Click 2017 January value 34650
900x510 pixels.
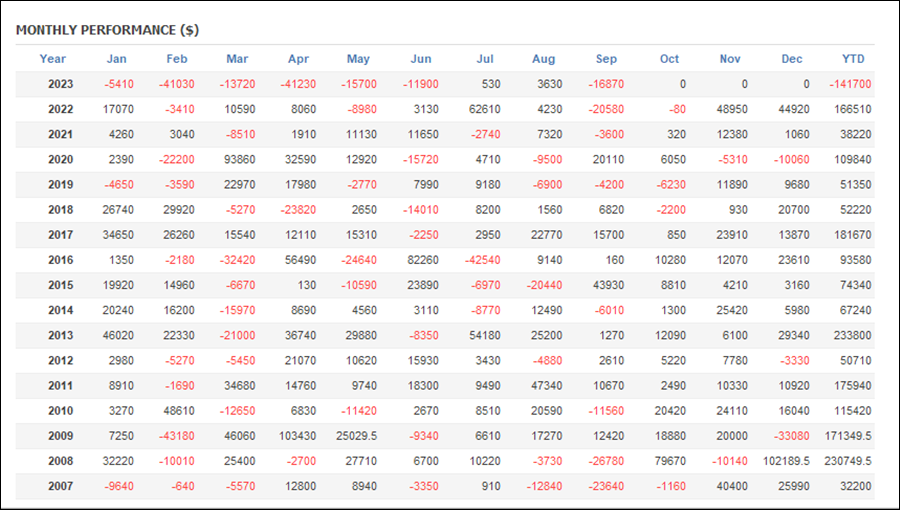tap(118, 235)
